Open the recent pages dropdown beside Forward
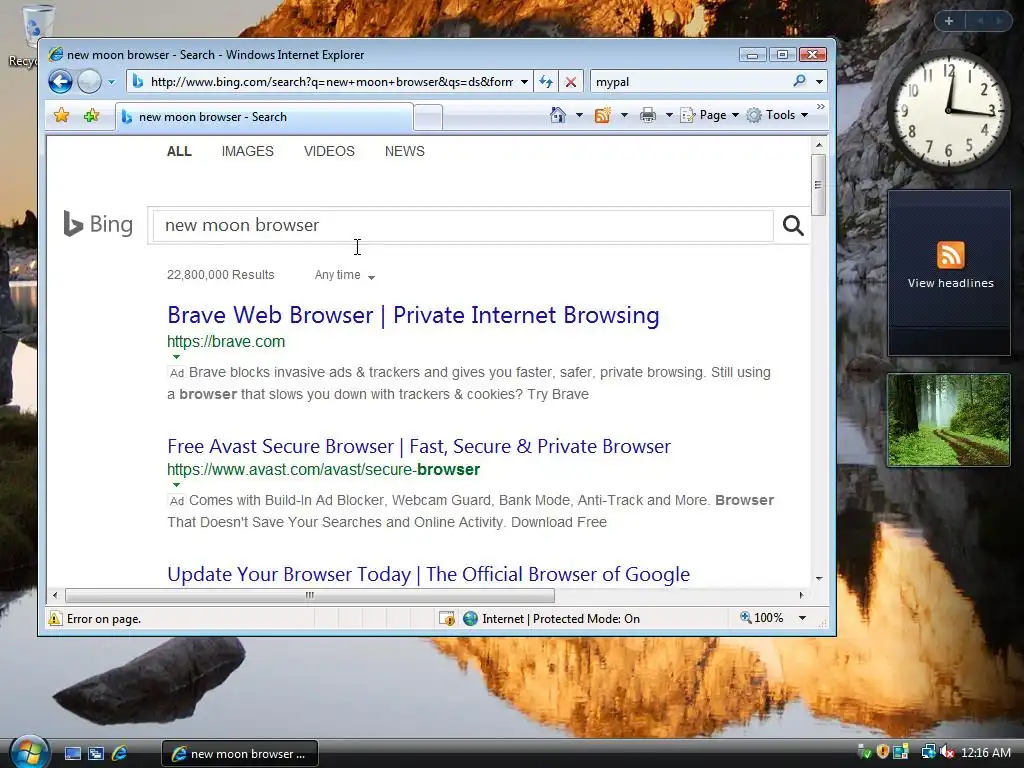 [111, 82]
